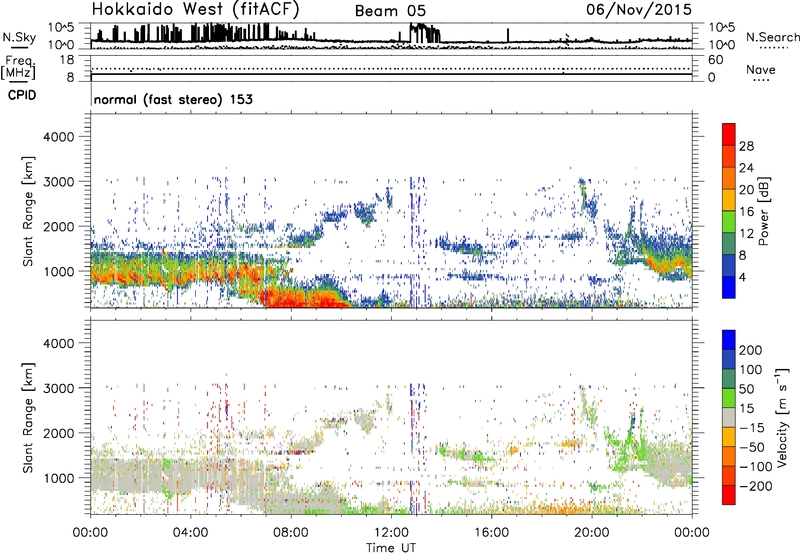
Task: Click the 'Velocity [m s-1]' color bar label
Action: [x=783, y=417]
